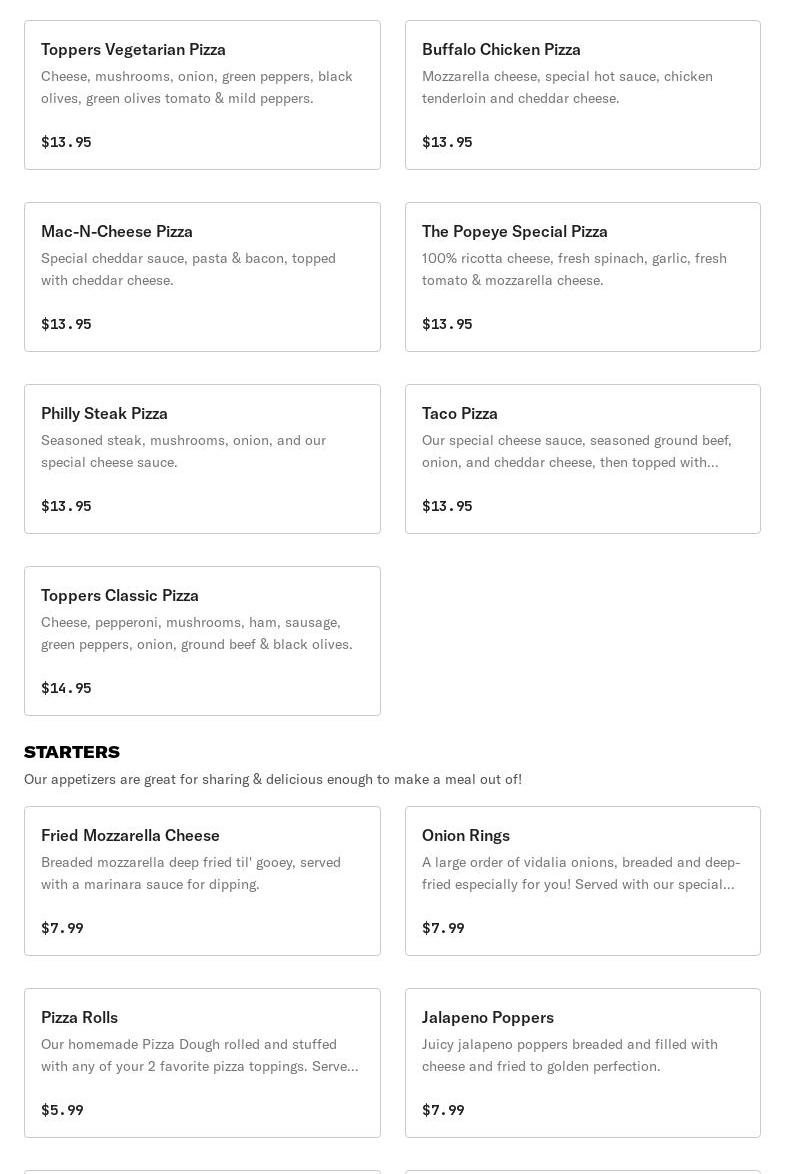Click the Onion Rings description text
785x1174 pixels.
(580, 873)
